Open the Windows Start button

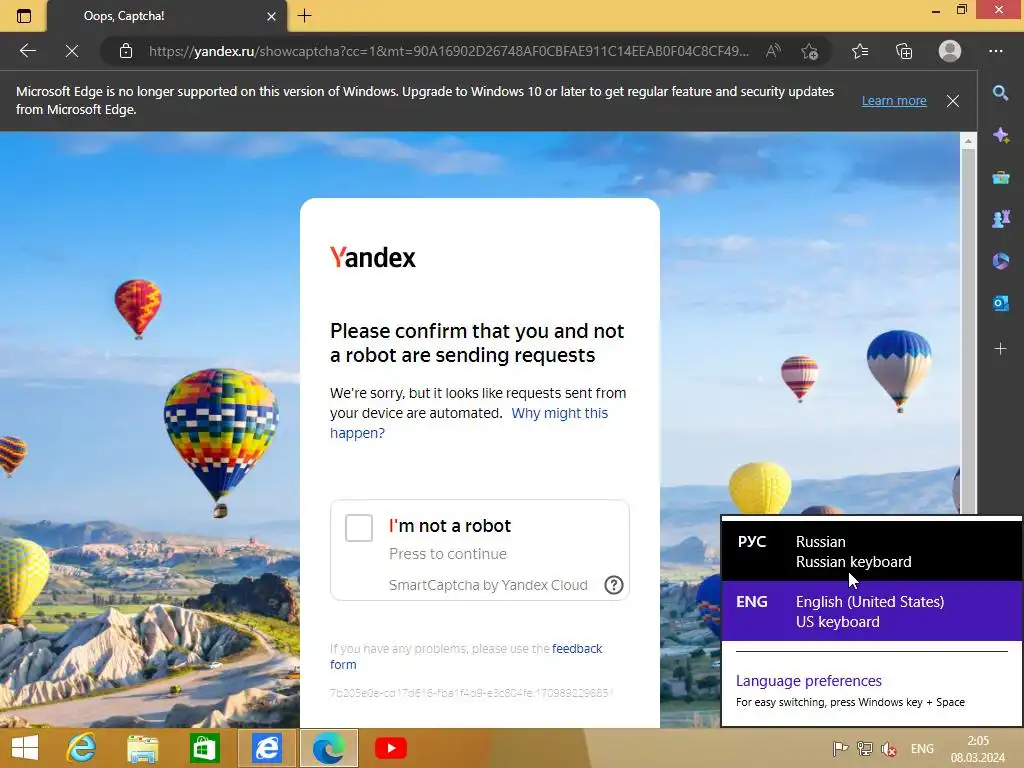(x=25, y=748)
